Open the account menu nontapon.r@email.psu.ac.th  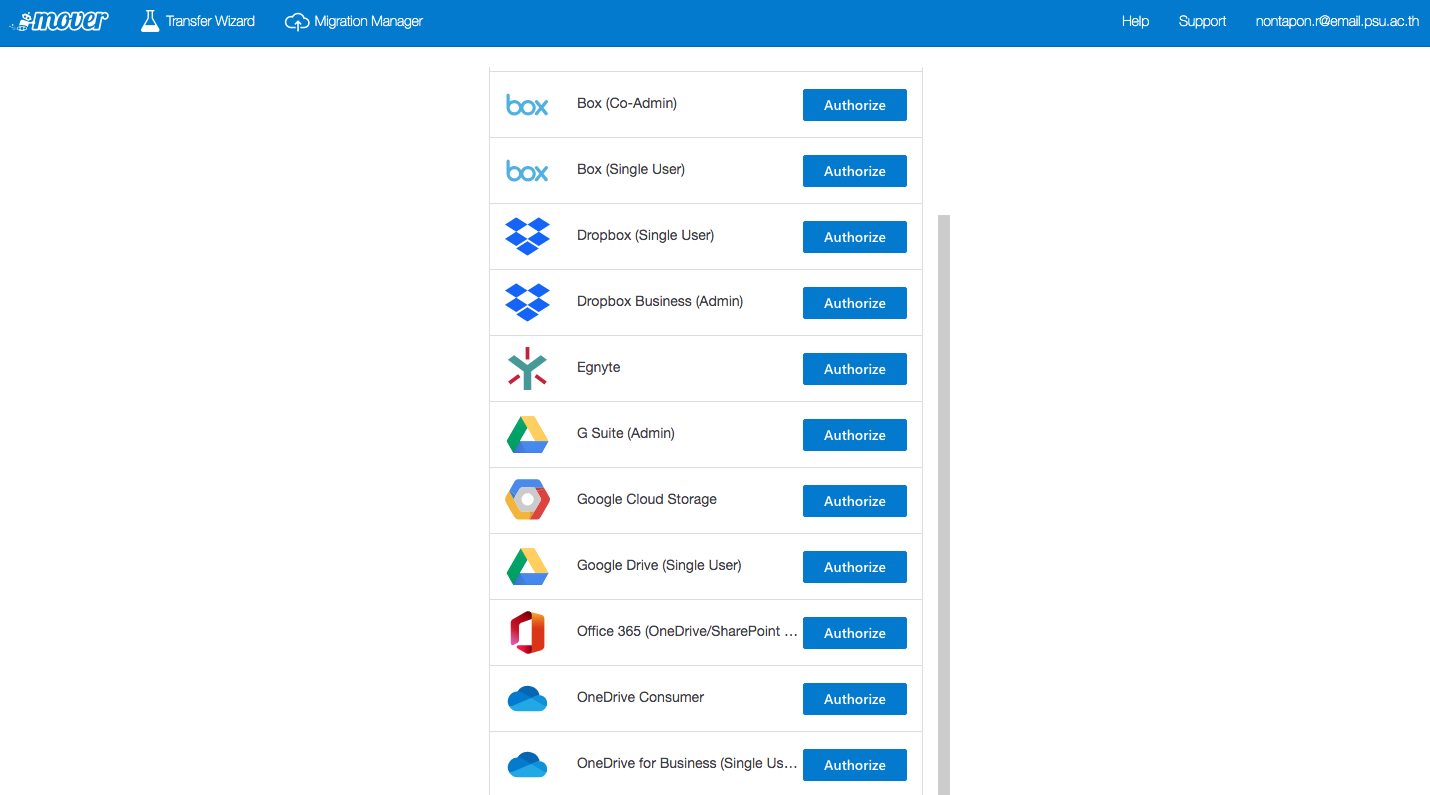pyautogui.click(x=1337, y=21)
